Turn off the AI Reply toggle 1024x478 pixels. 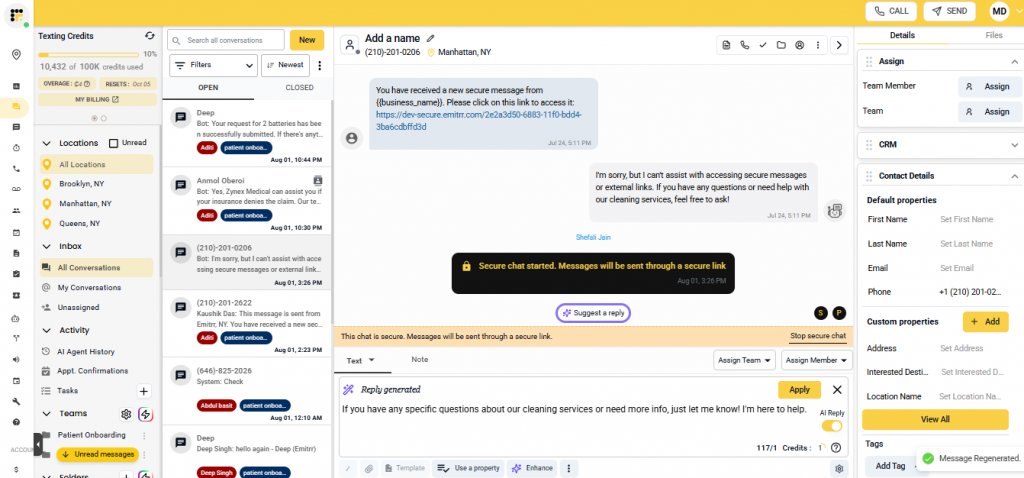pyautogui.click(x=831, y=426)
